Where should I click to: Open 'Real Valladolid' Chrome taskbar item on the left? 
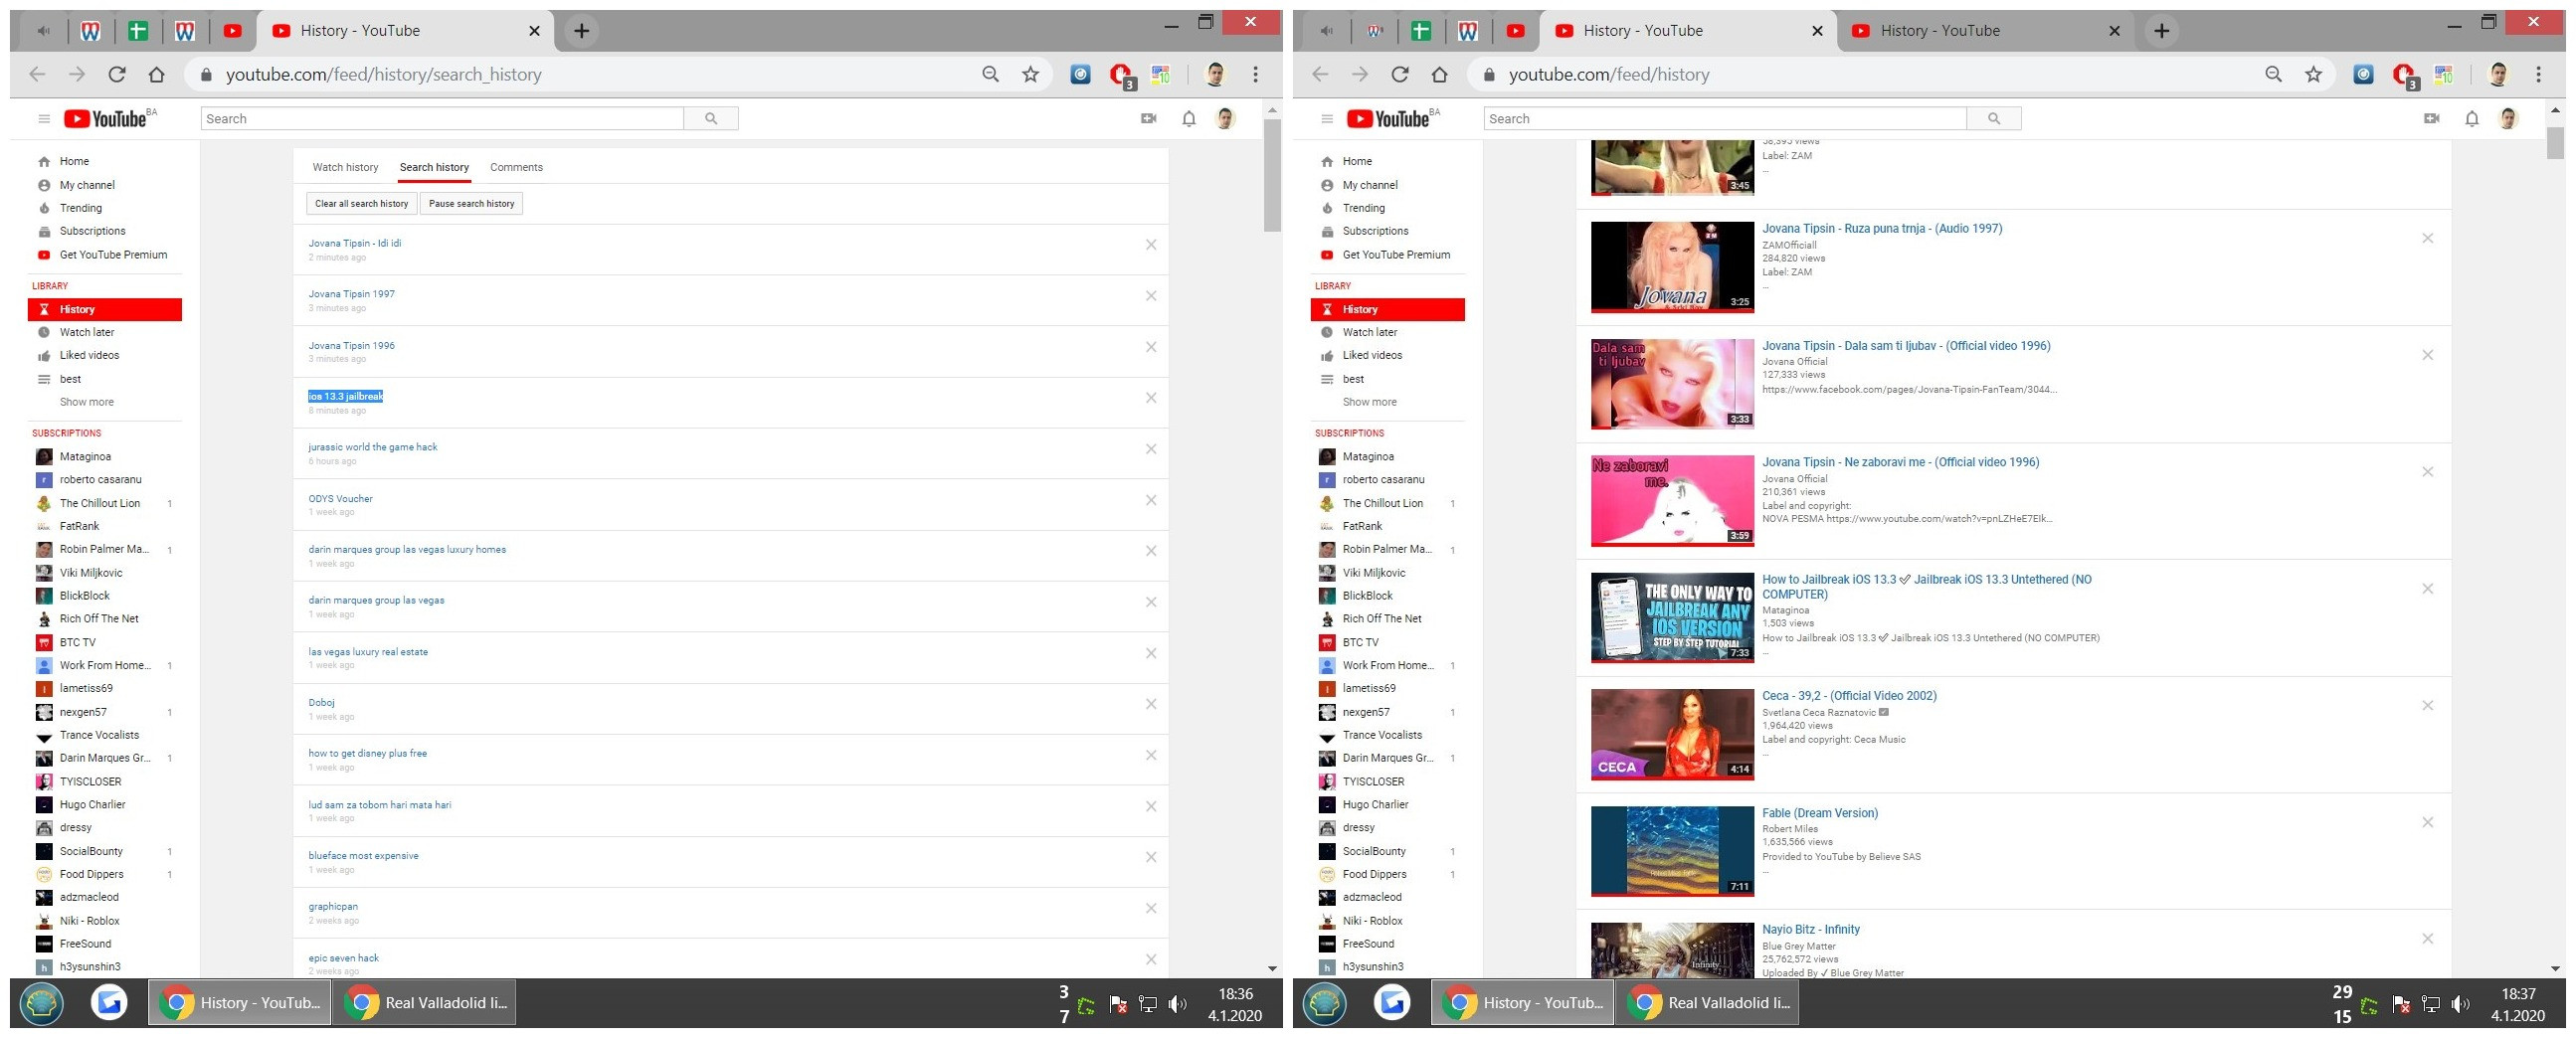tap(427, 1002)
